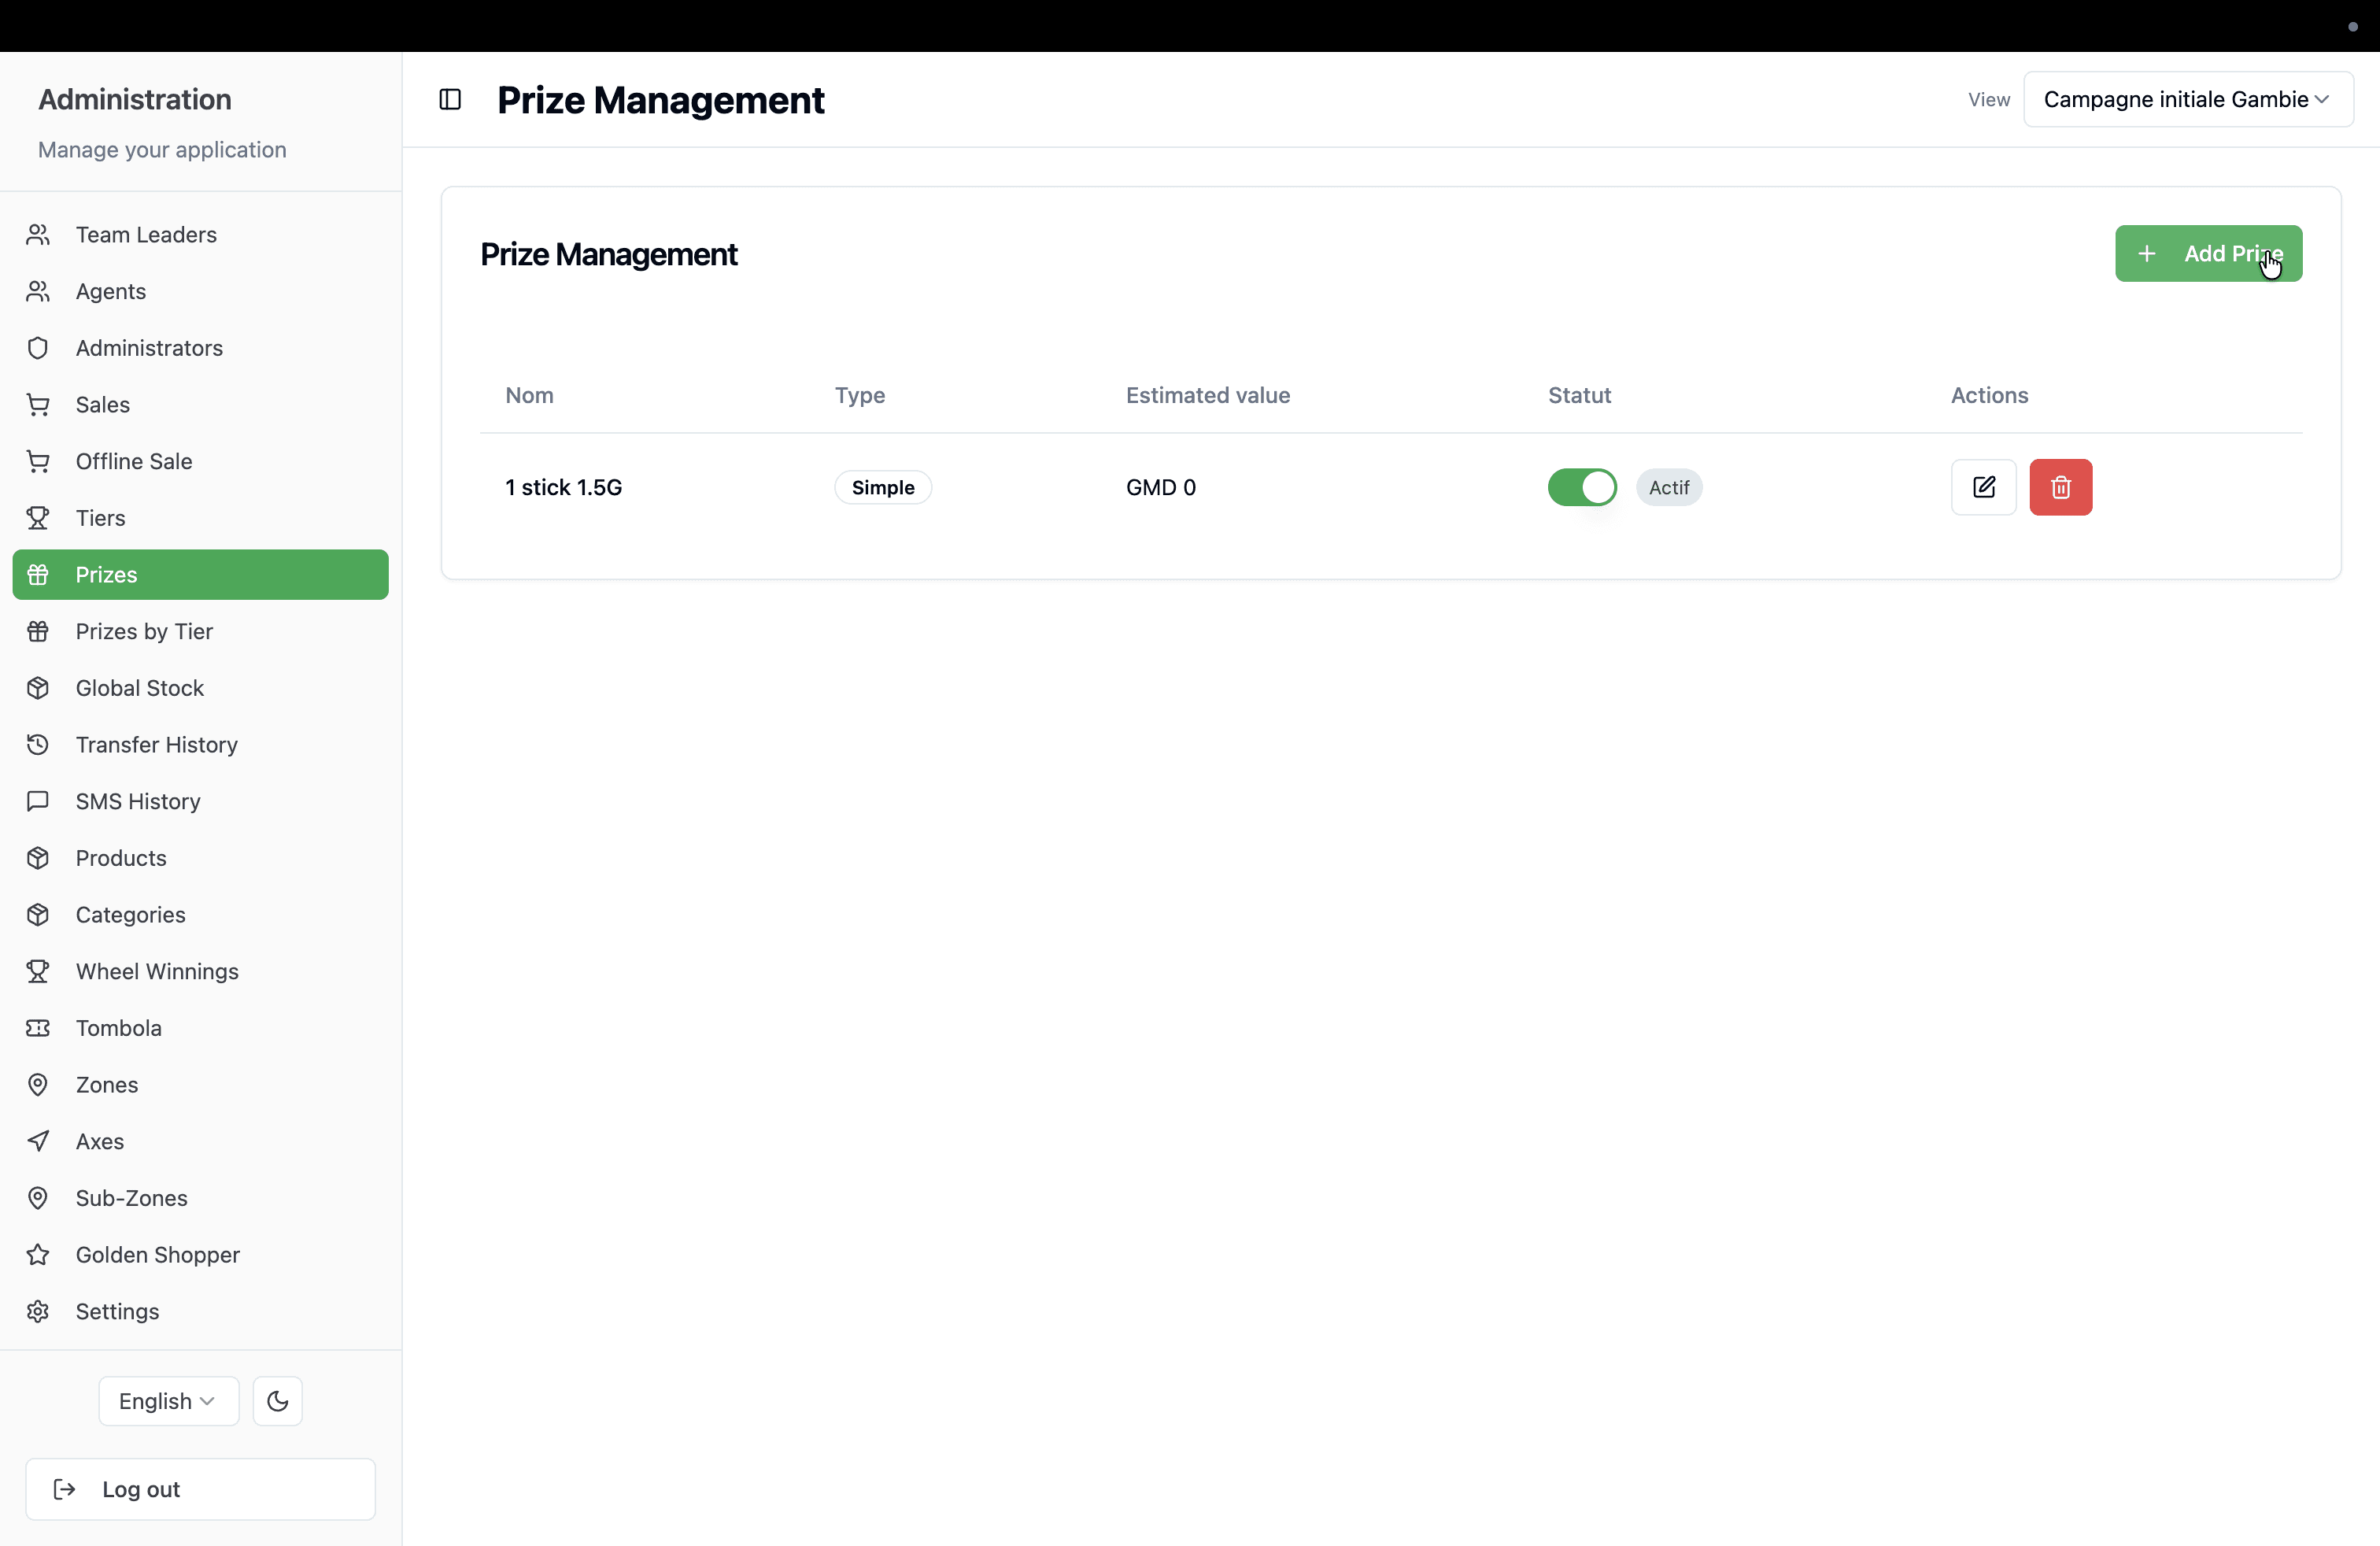Screen dimensions: 2380x1546
Task: Go to Offline Sale page
Action: [200, 461]
